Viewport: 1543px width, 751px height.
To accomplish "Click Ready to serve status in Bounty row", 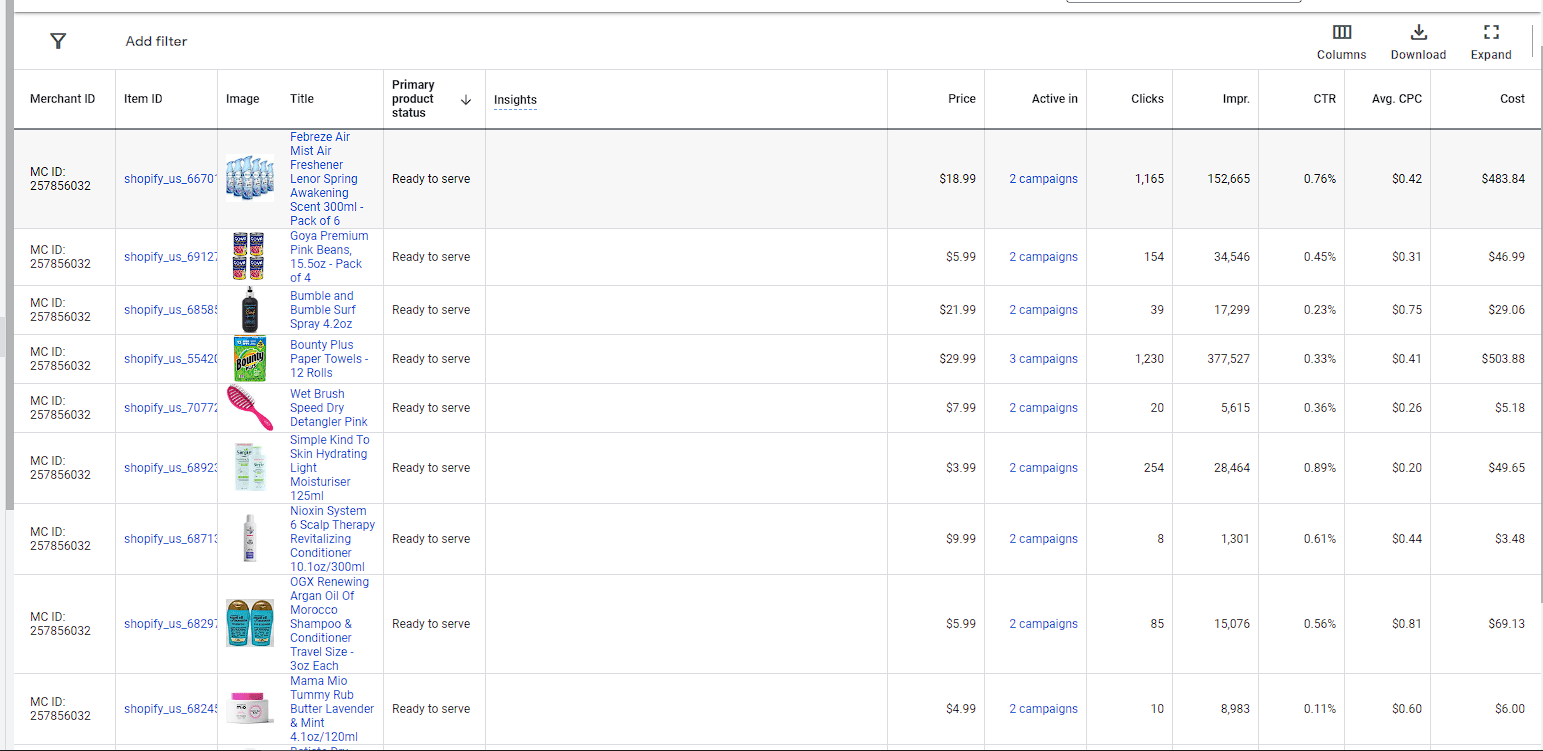I will tap(431, 359).
